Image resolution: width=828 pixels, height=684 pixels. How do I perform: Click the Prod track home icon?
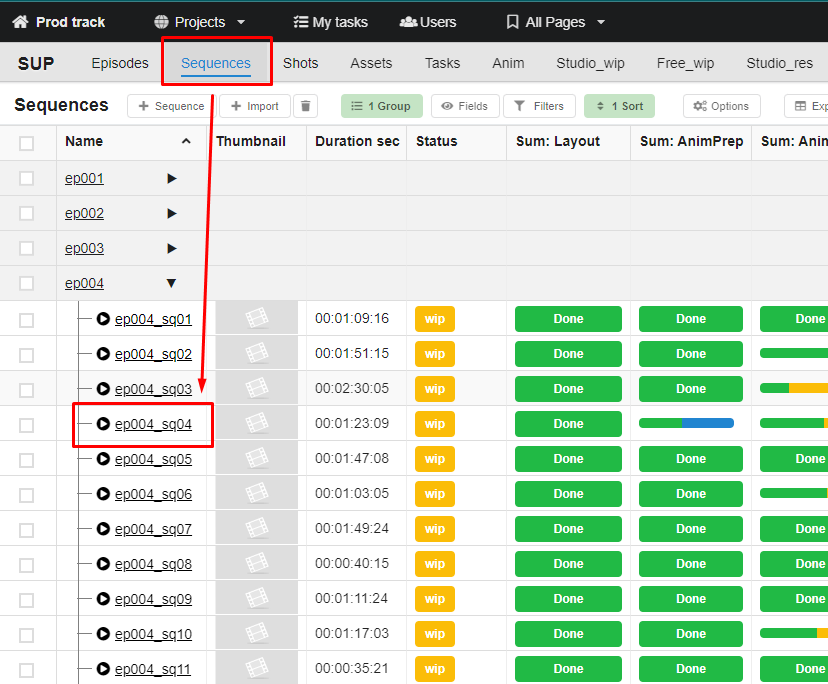20,22
